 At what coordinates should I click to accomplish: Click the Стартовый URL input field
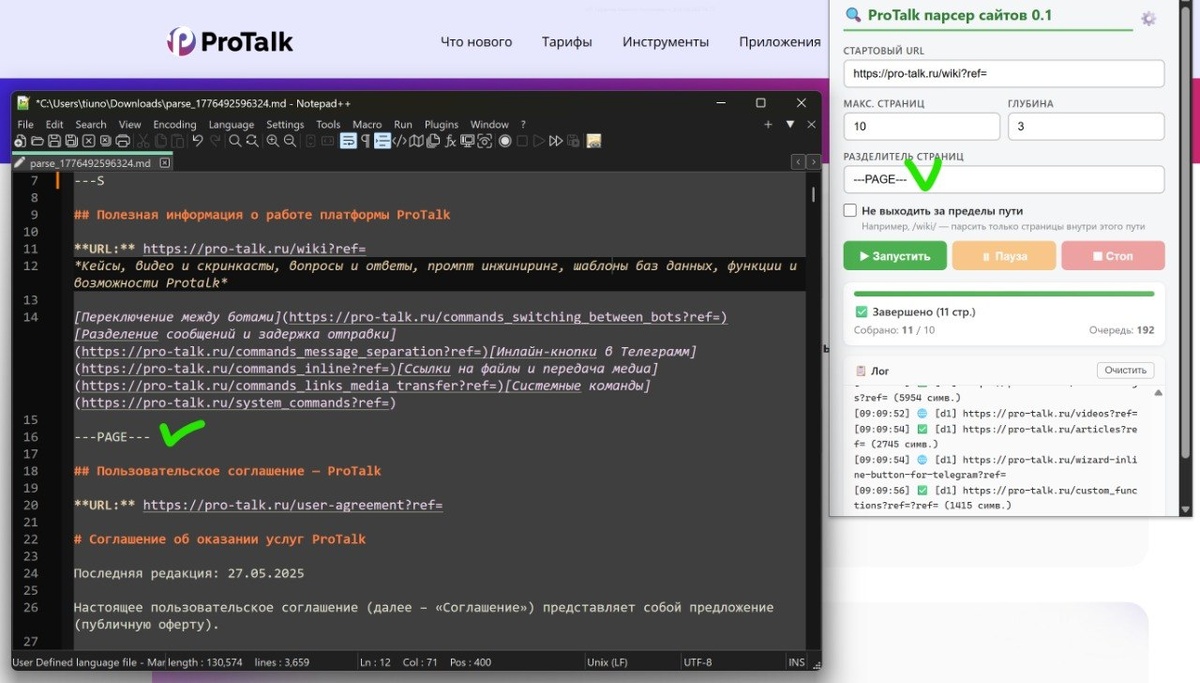[x=1004, y=73]
